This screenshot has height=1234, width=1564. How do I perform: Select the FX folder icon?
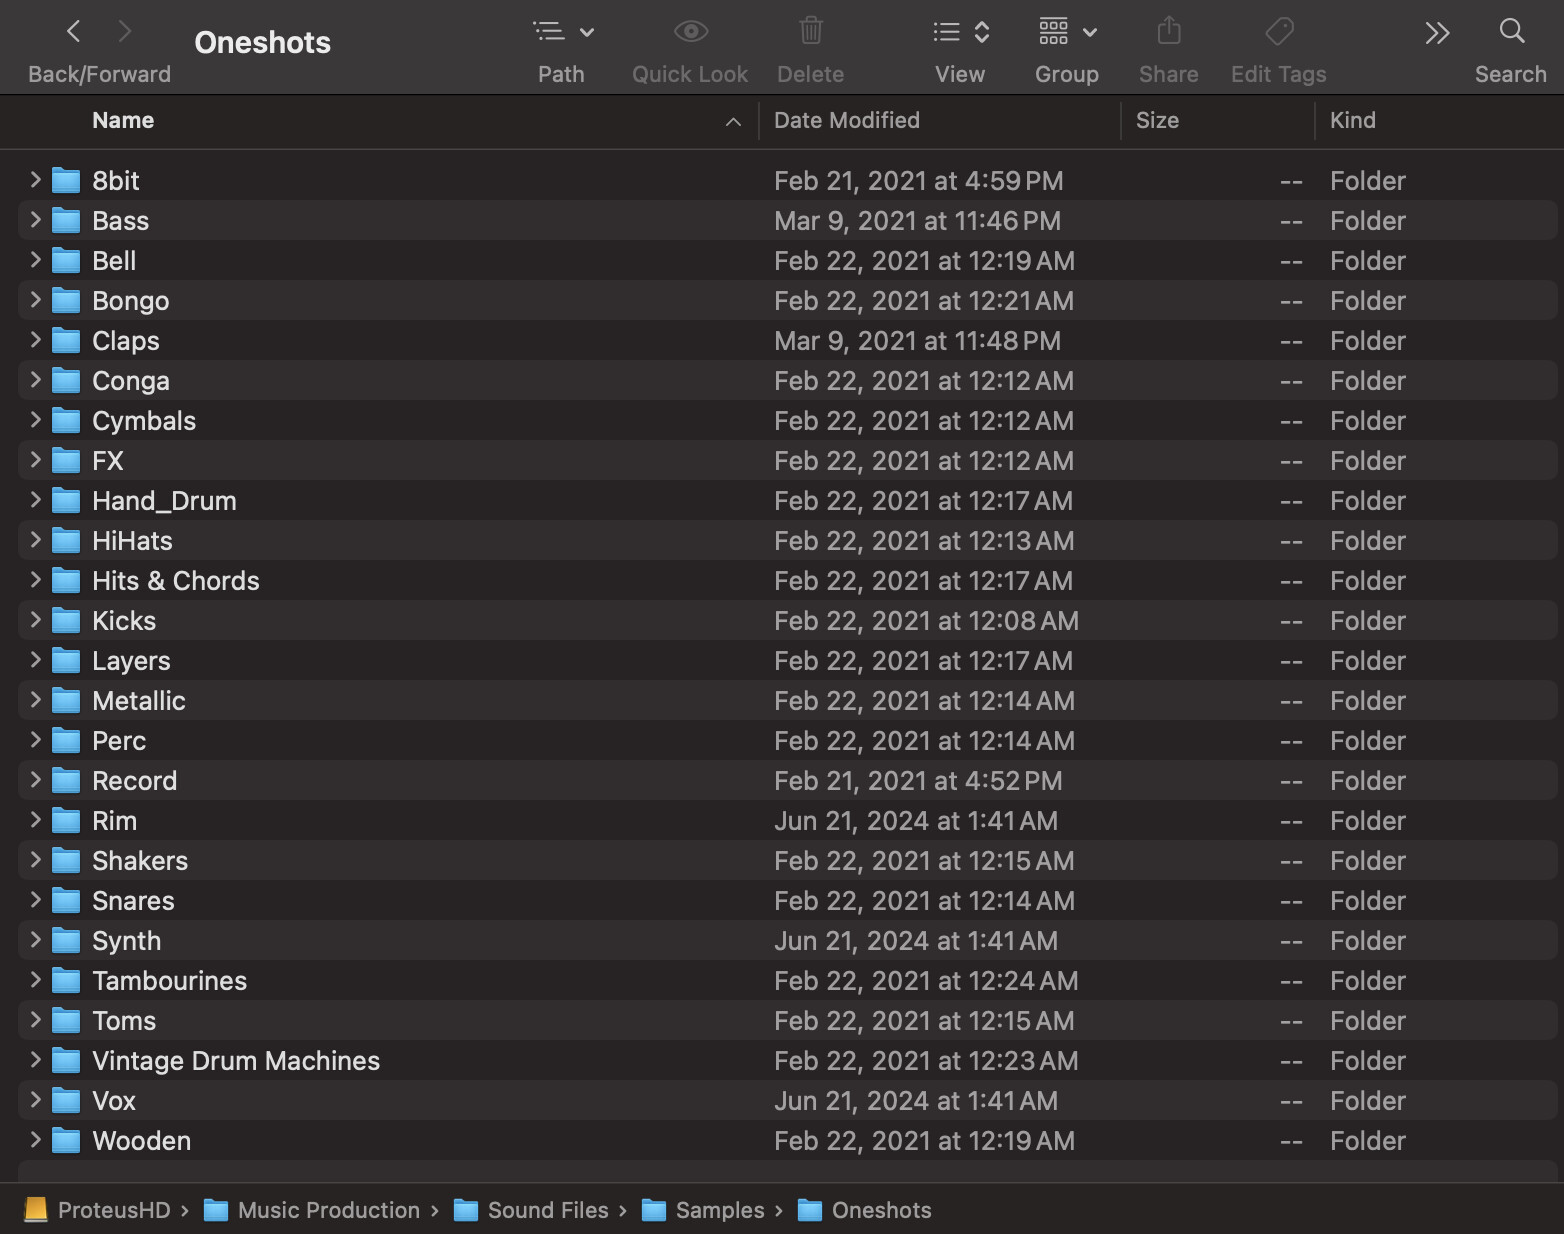coord(66,461)
